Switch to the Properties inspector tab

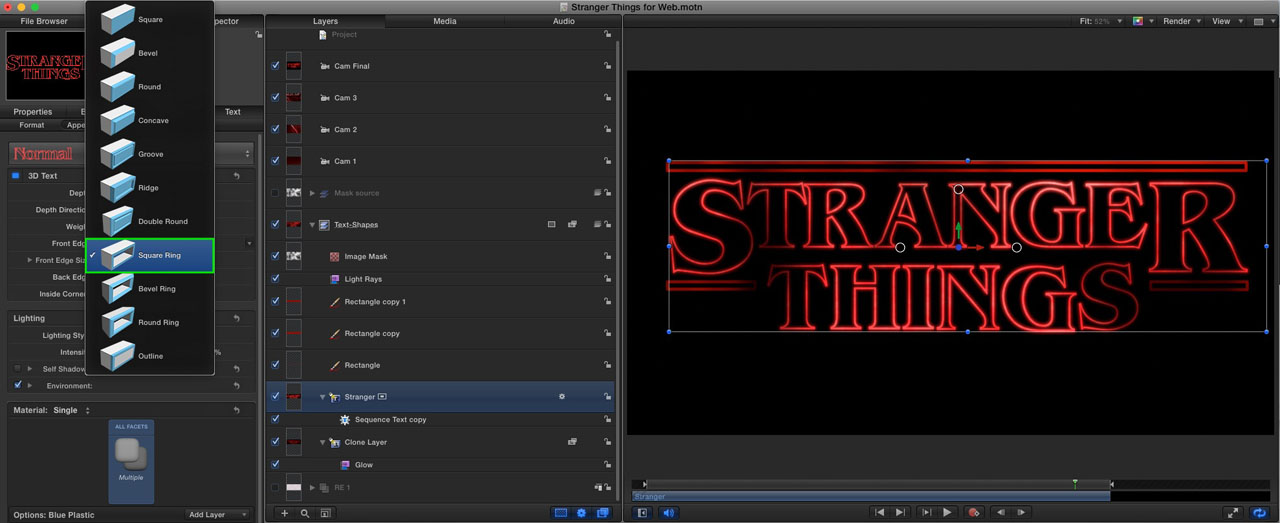pos(33,112)
